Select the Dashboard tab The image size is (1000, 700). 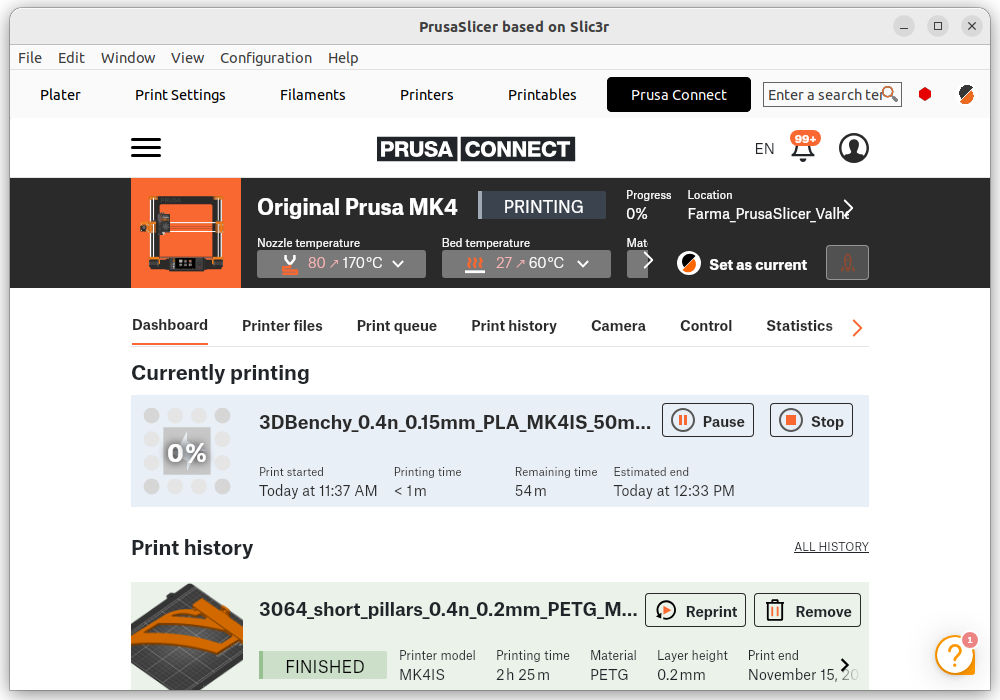170,326
